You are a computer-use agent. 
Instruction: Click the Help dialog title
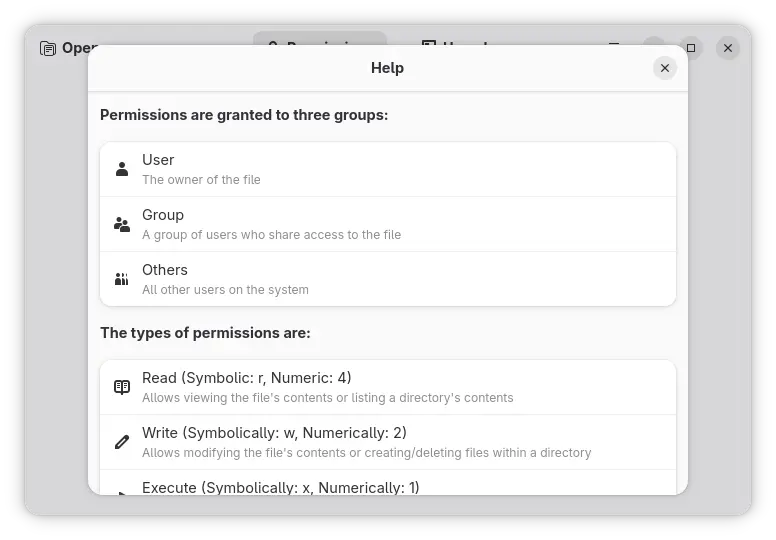point(387,68)
